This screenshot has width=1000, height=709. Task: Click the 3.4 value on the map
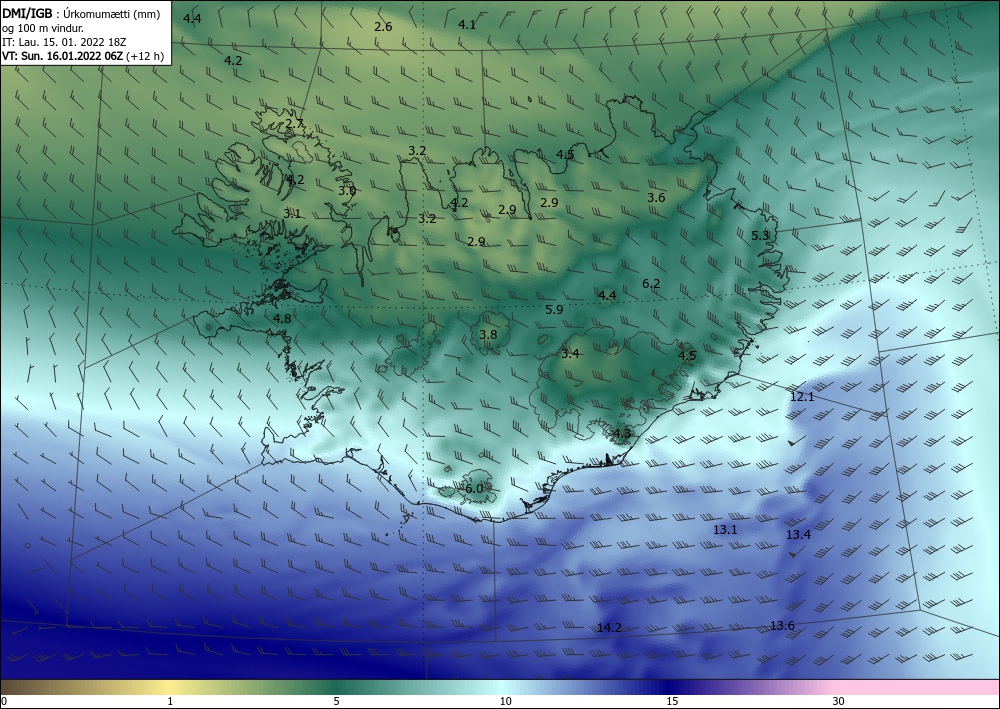[570, 354]
